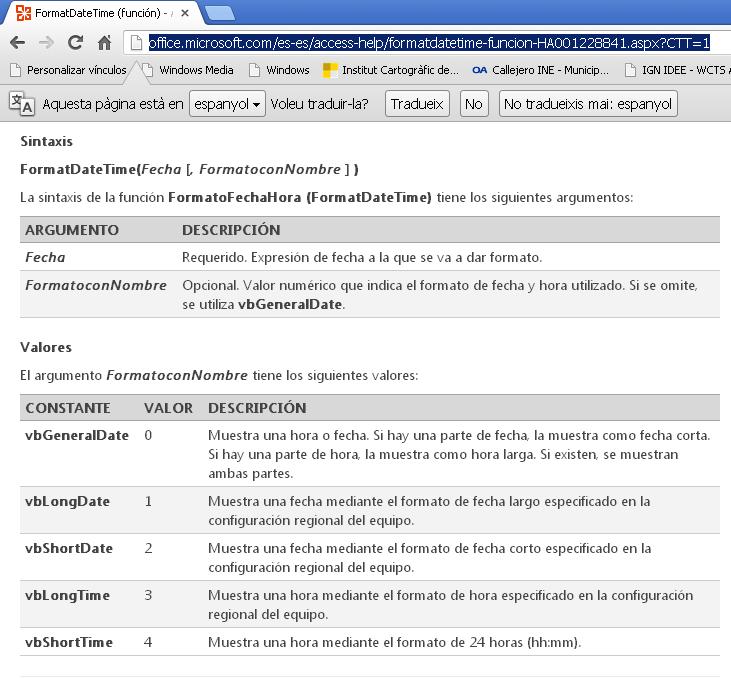Click the vbLongDate constant
The image size is (731, 678).
tap(67, 502)
